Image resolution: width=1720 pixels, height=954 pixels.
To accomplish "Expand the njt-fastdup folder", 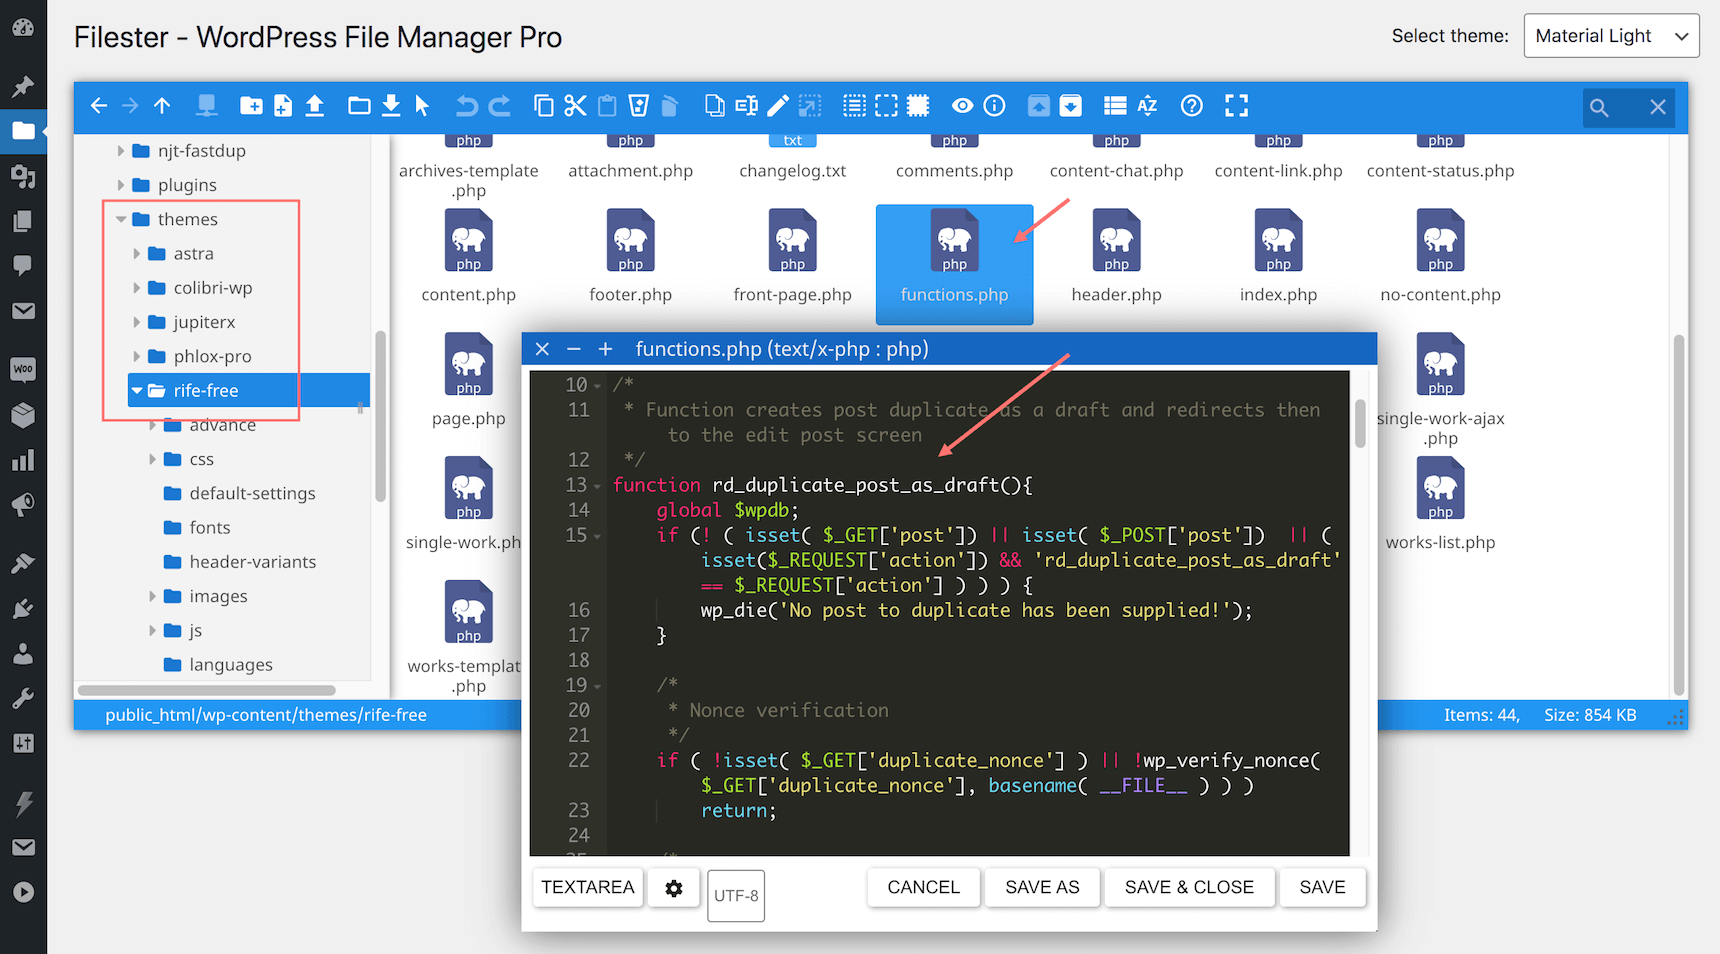I will (x=121, y=151).
